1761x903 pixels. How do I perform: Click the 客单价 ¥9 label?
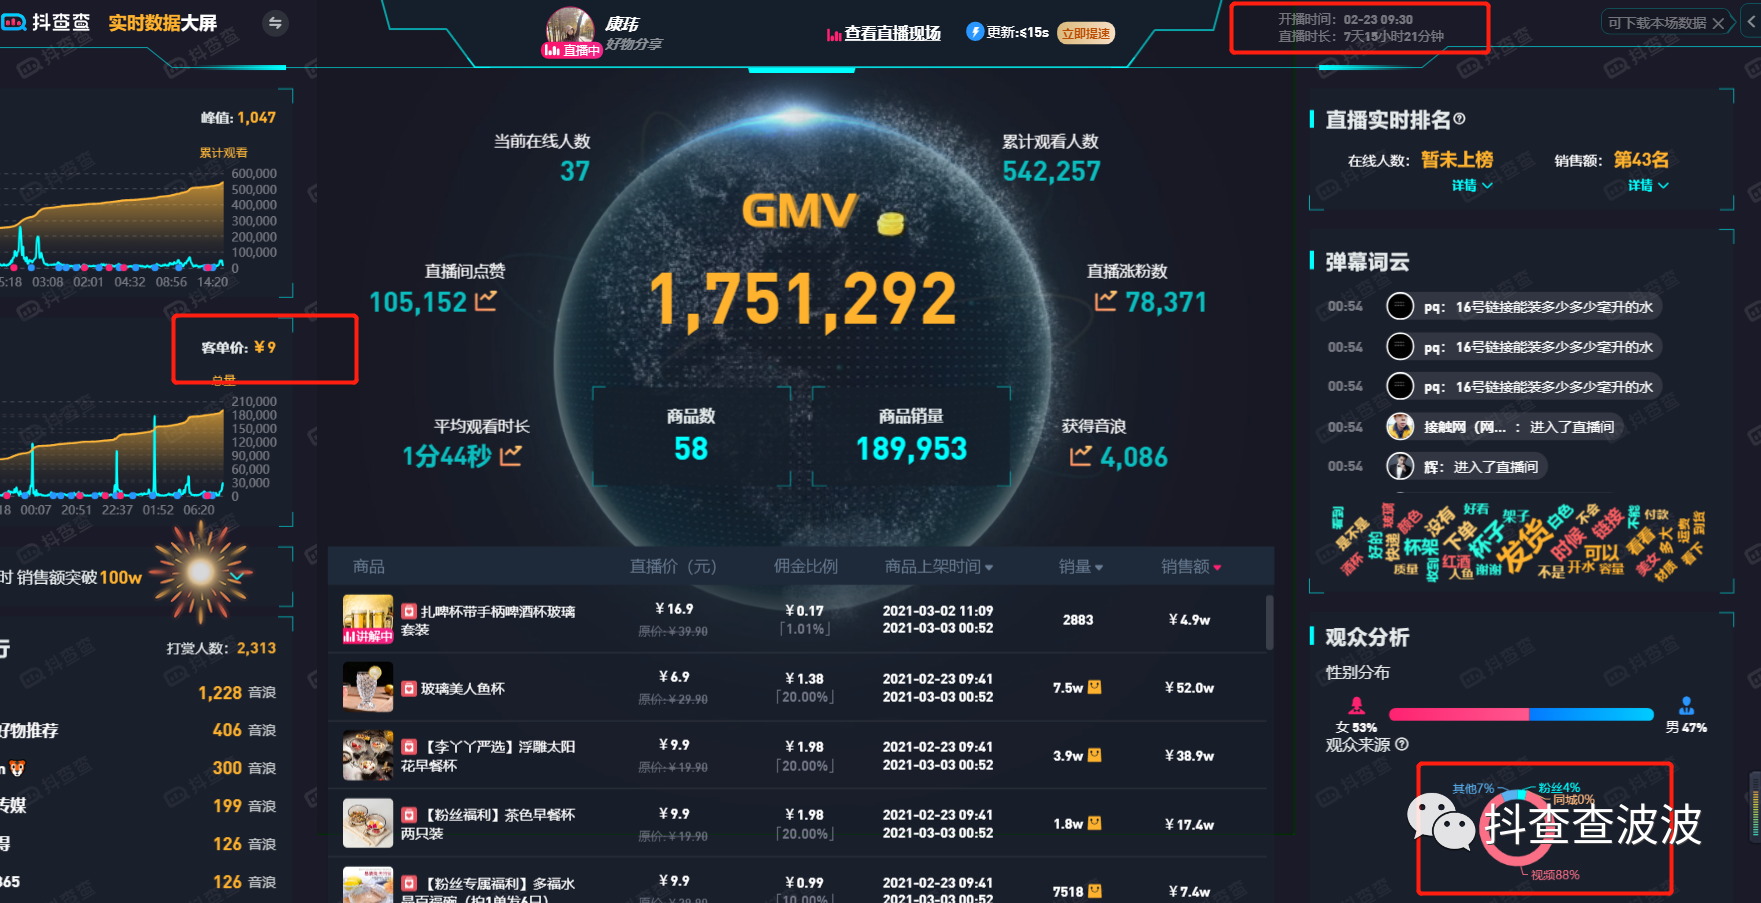pyautogui.click(x=238, y=347)
